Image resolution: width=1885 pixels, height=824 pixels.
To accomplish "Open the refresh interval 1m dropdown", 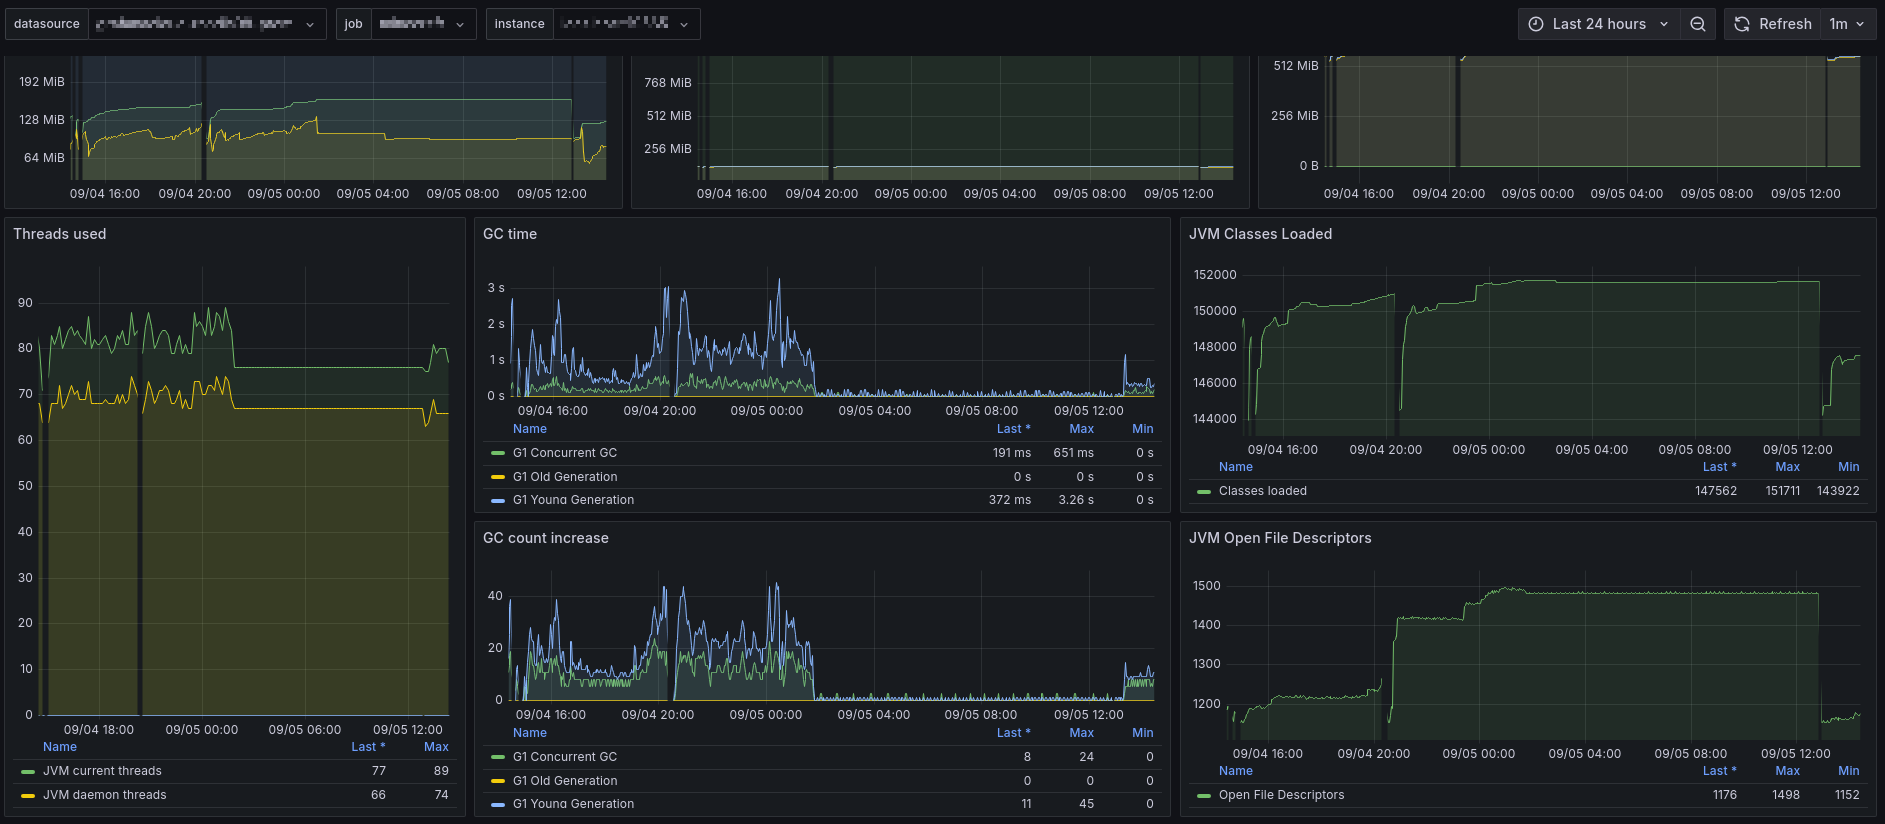I will pos(1848,24).
